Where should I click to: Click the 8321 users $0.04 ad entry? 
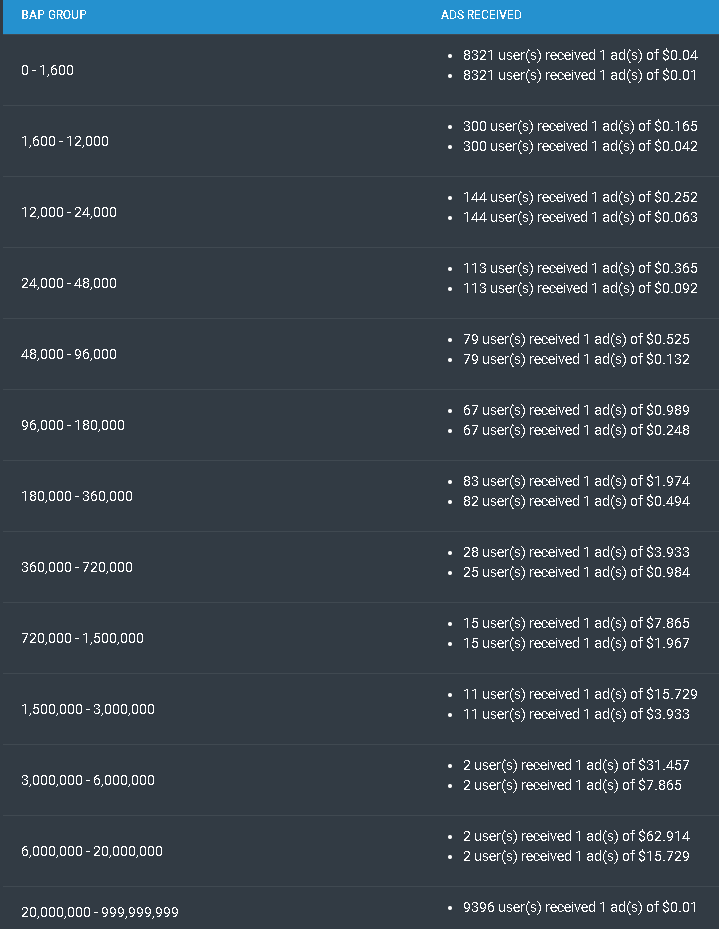coord(580,56)
